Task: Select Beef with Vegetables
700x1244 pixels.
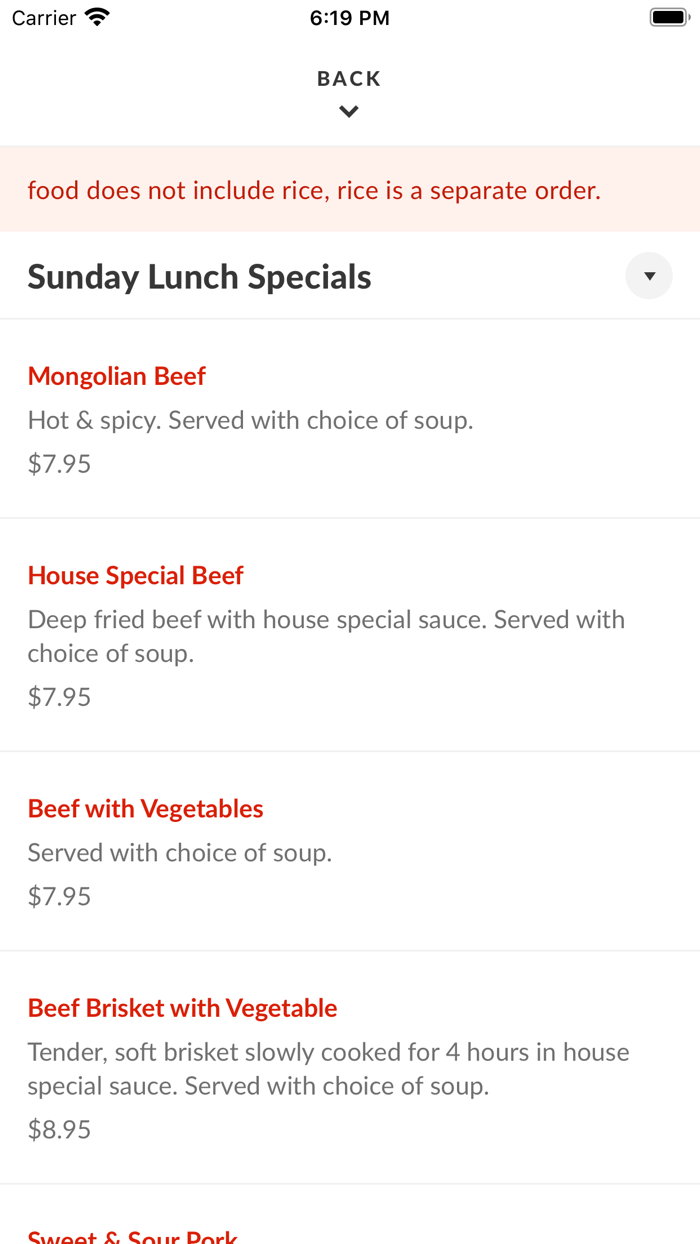Action: click(145, 808)
